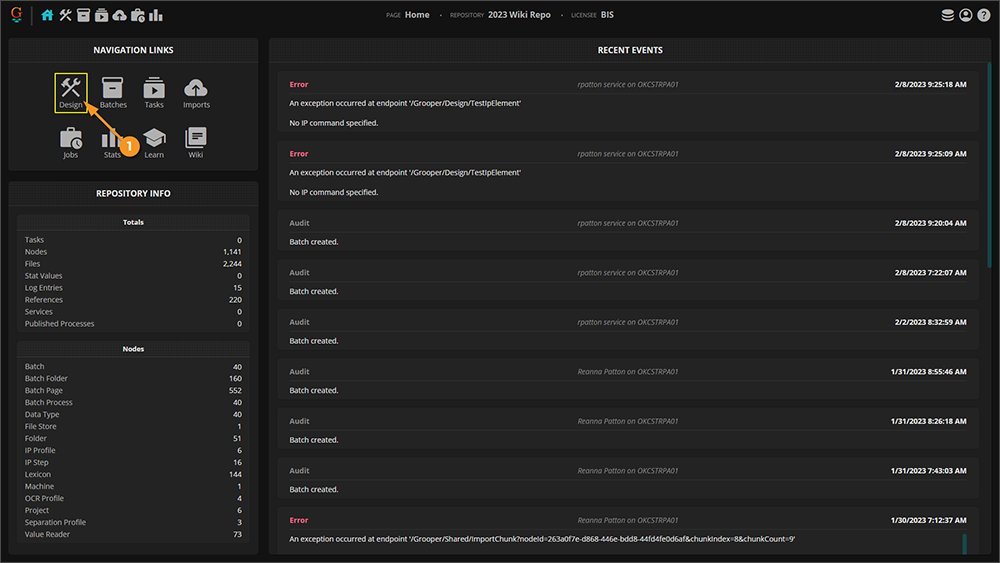Screen dimensions: 1000x563
Task: Click the Batches box icon in the top toolbar
Action: click(84, 15)
